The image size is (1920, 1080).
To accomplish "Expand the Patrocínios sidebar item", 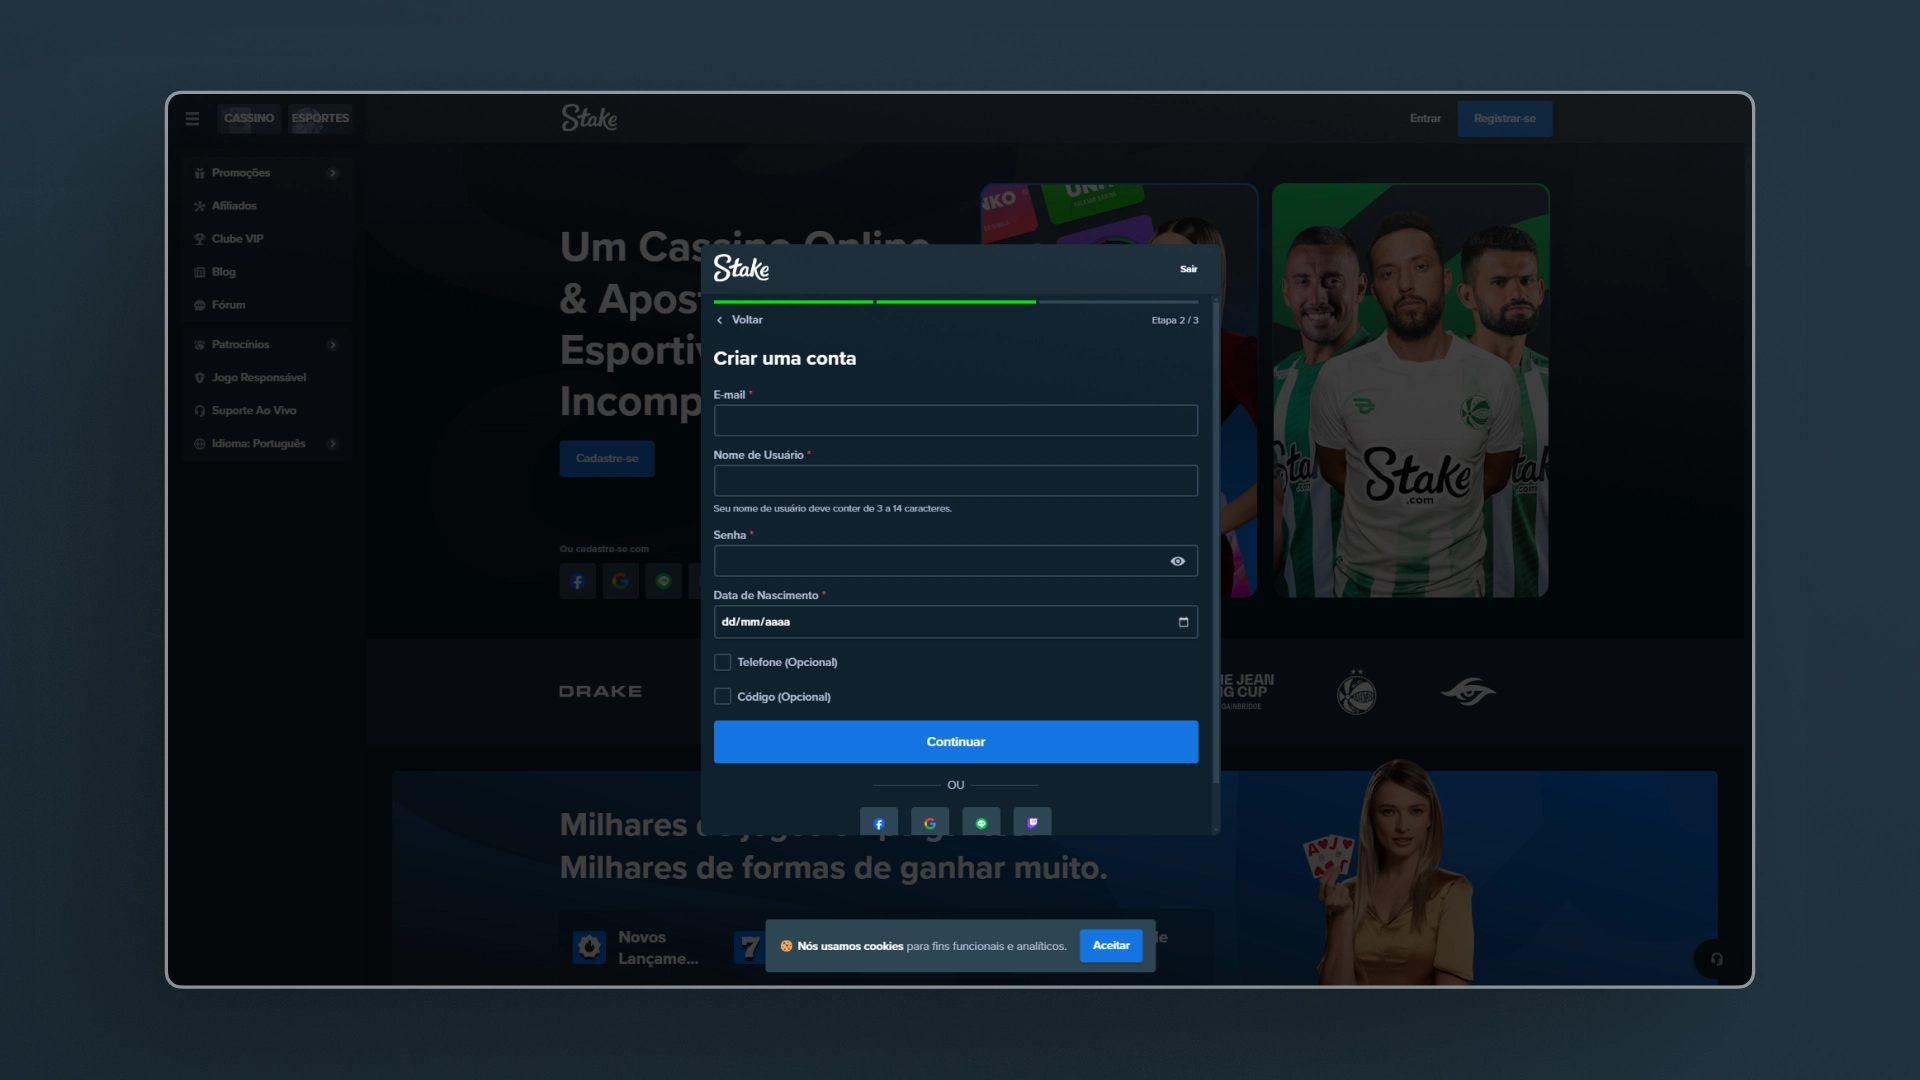I will click(333, 344).
